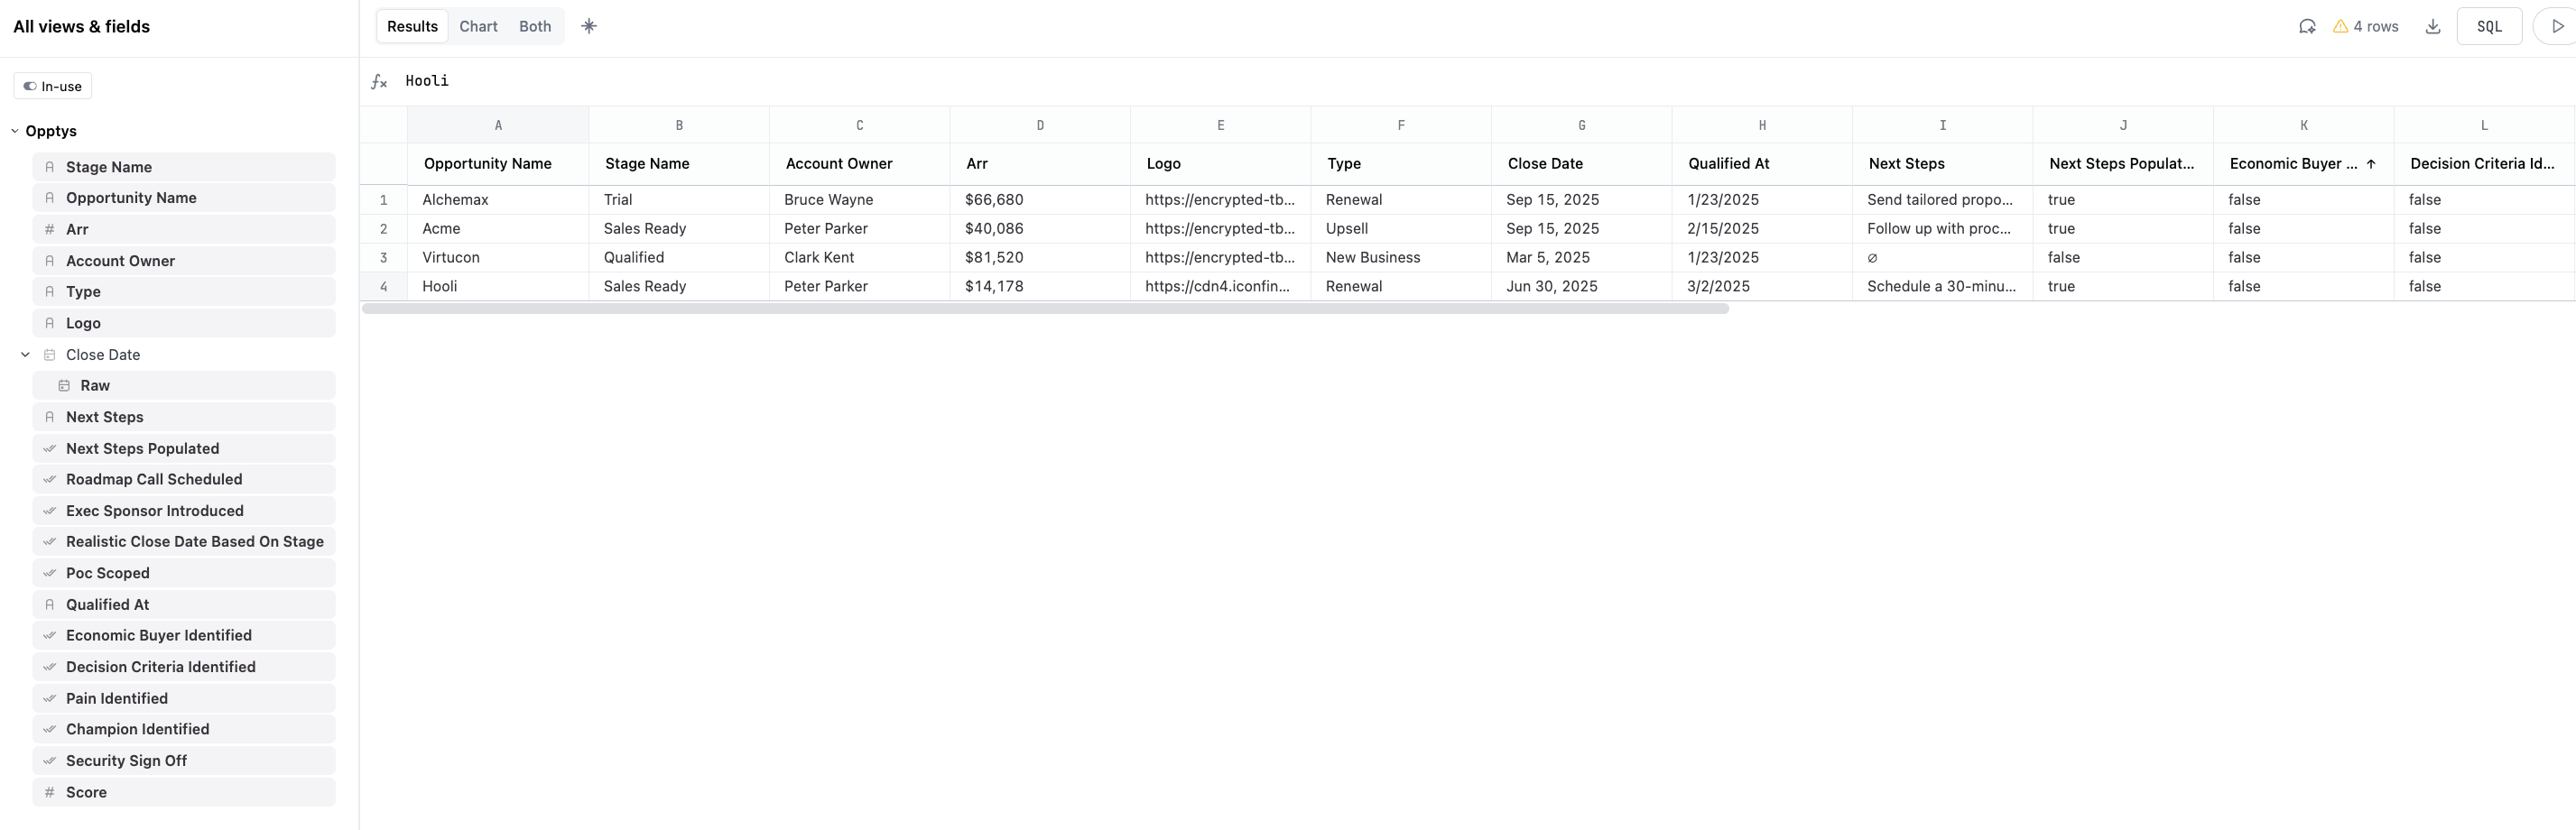Click the download results icon
Screen dimensions: 2576x830
(2433, 27)
